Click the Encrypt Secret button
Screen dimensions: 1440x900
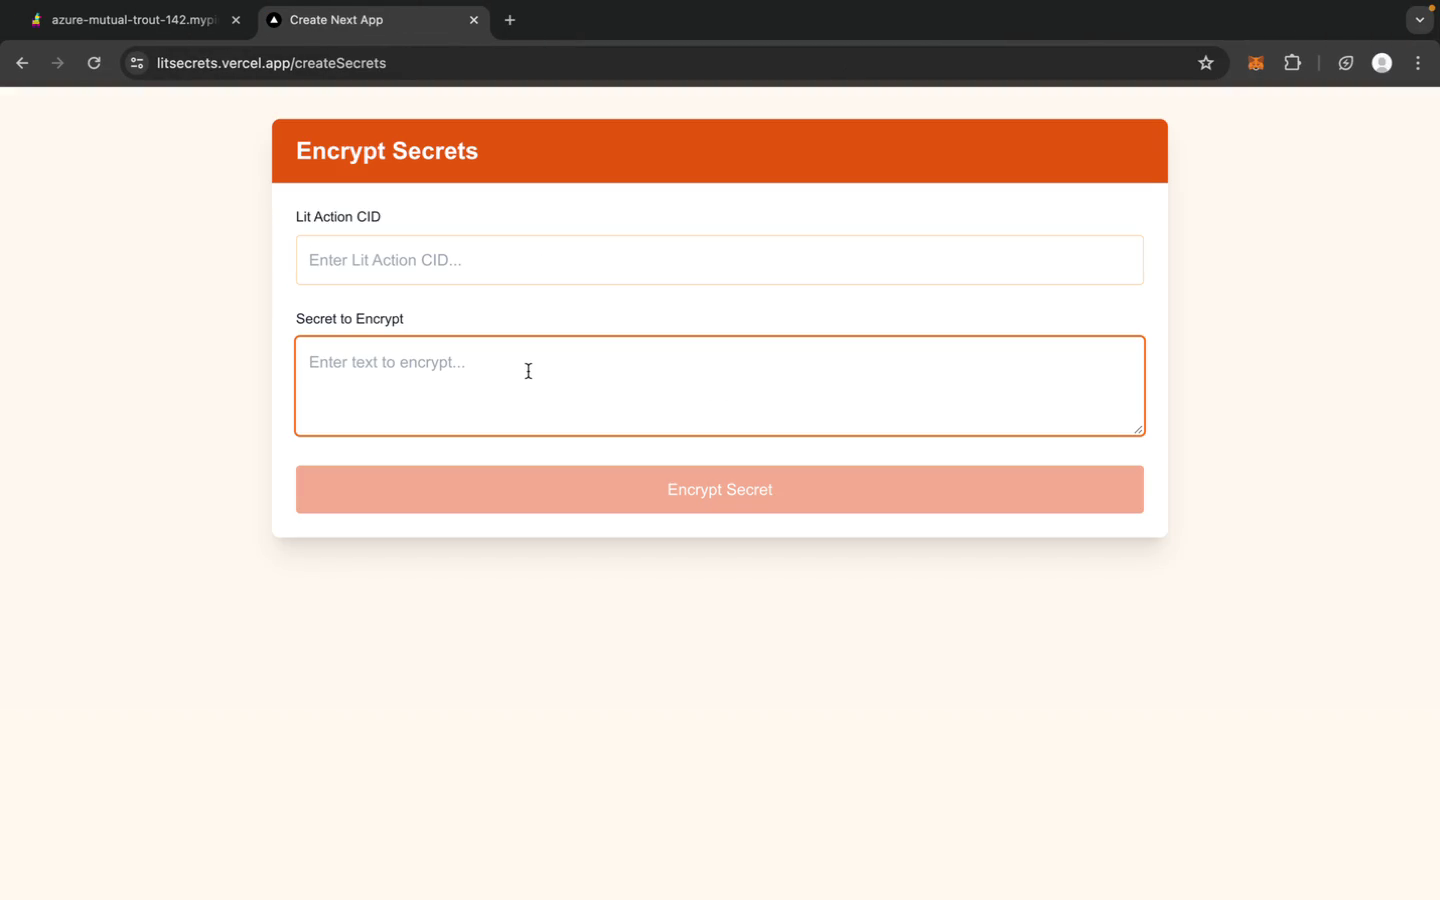point(720,489)
